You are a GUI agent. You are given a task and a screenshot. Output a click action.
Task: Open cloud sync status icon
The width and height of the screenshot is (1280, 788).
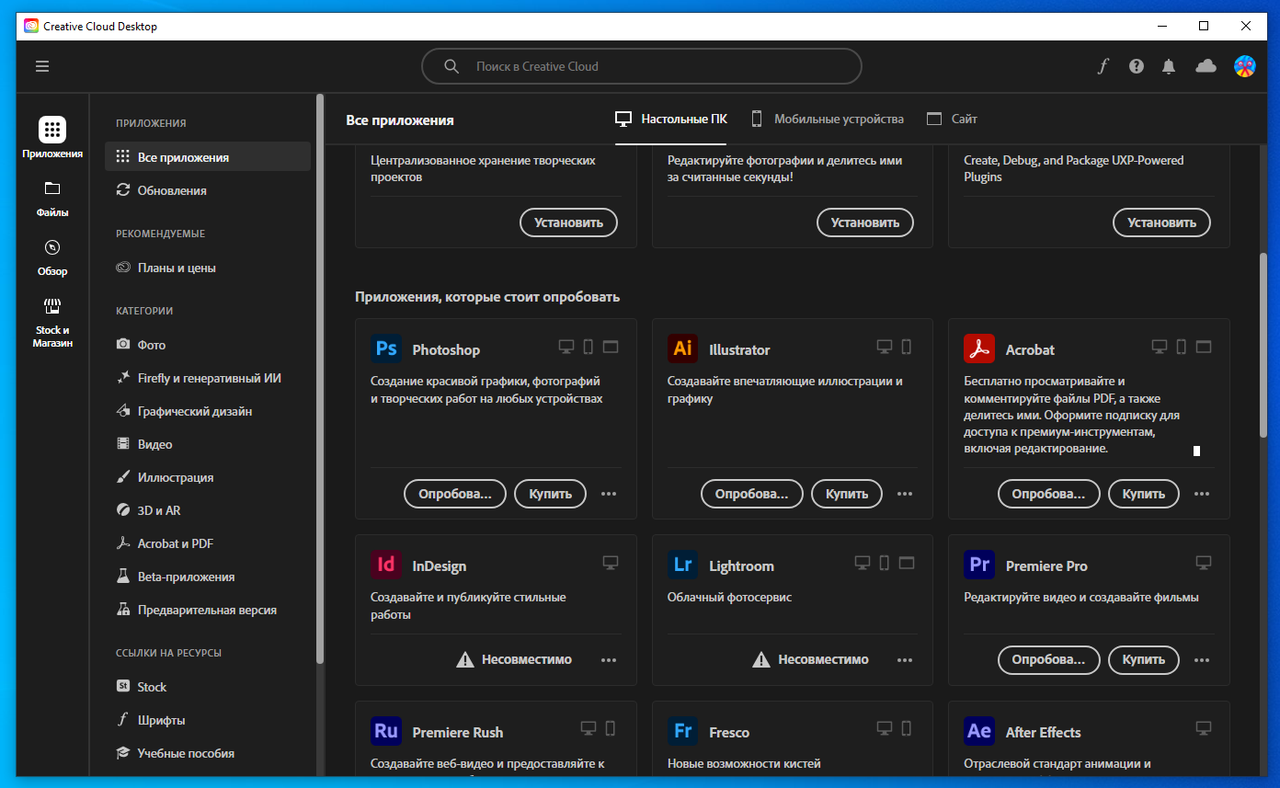point(1206,66)
